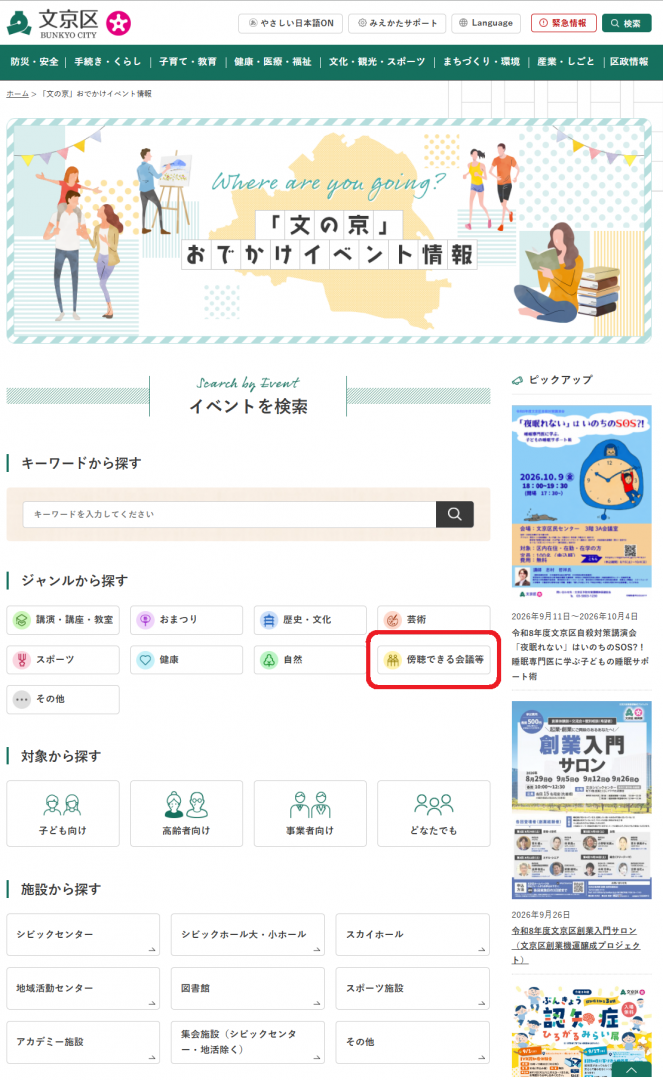Open 産業・しごと menu
663x1080 pixels.
point(565,62)
